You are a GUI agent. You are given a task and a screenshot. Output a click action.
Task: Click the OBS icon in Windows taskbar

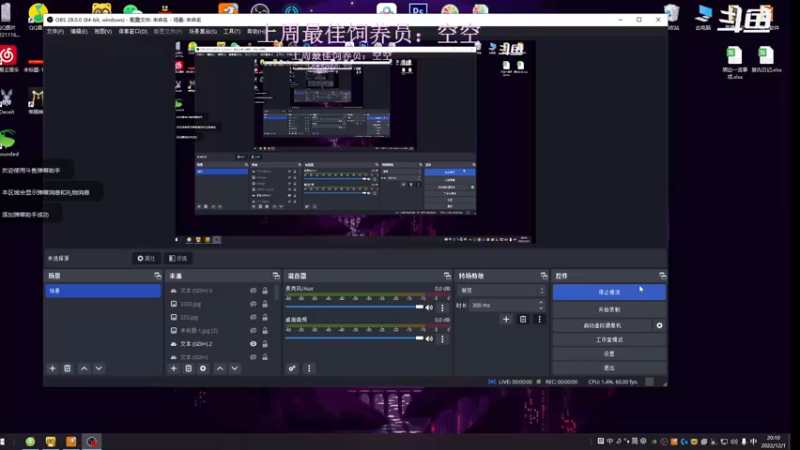coord(92,441)
